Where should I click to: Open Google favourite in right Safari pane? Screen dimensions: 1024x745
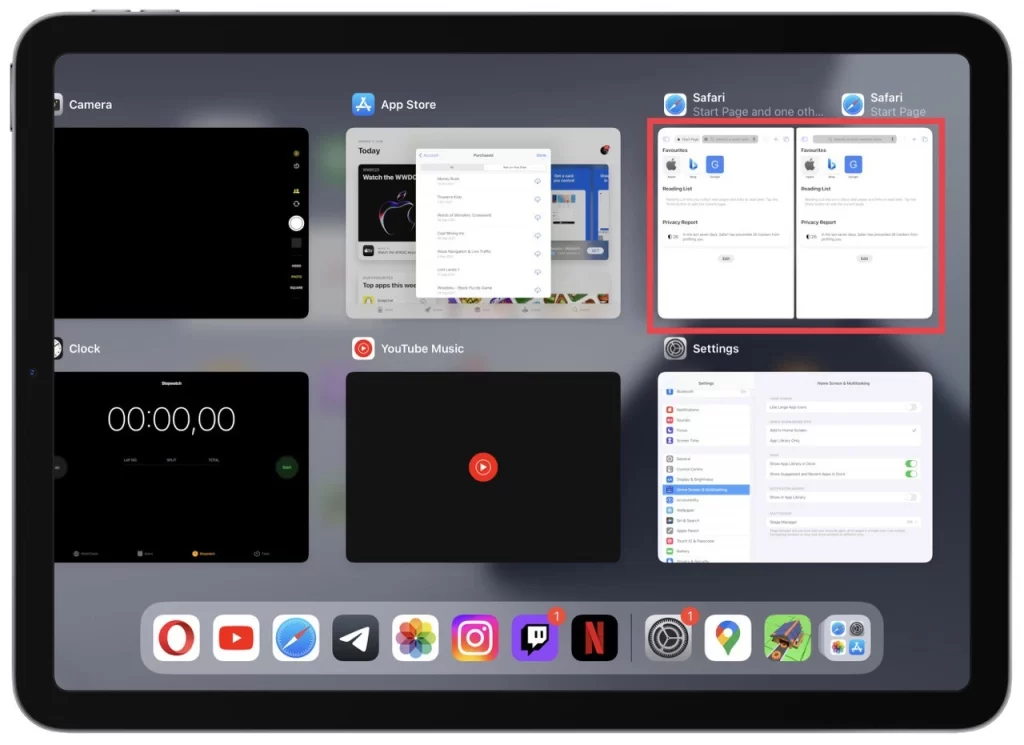(853, 165)
